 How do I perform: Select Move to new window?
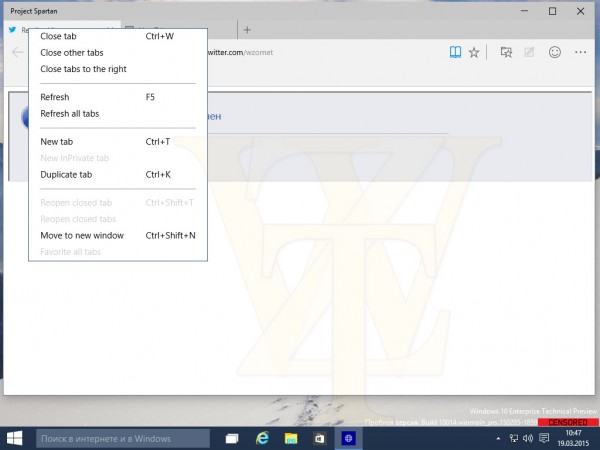tap(118, 235)
